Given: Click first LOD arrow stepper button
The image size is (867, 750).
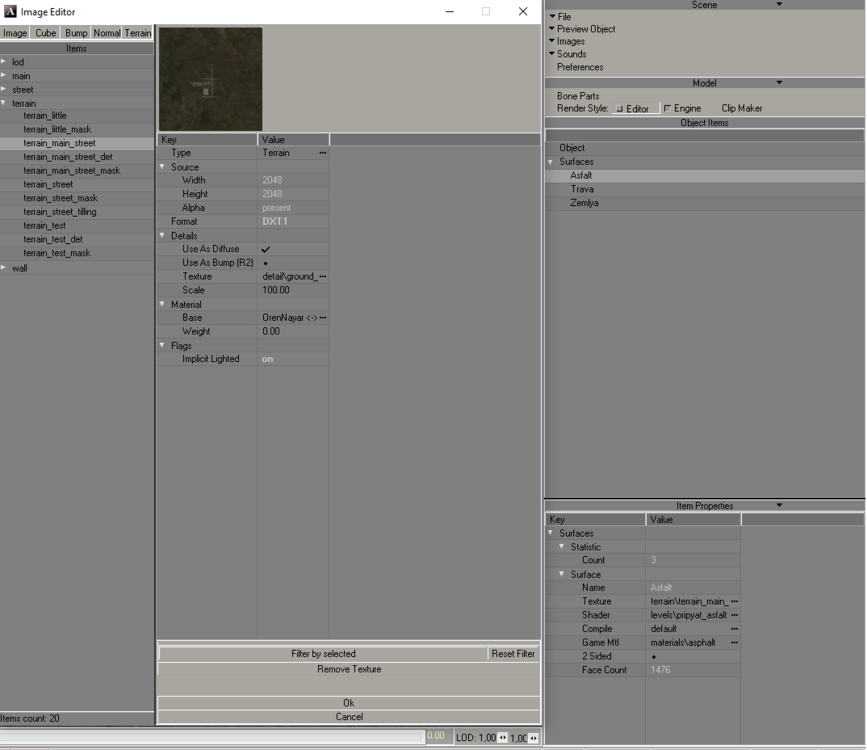Looking at the screenshot, I should [502, 738].
